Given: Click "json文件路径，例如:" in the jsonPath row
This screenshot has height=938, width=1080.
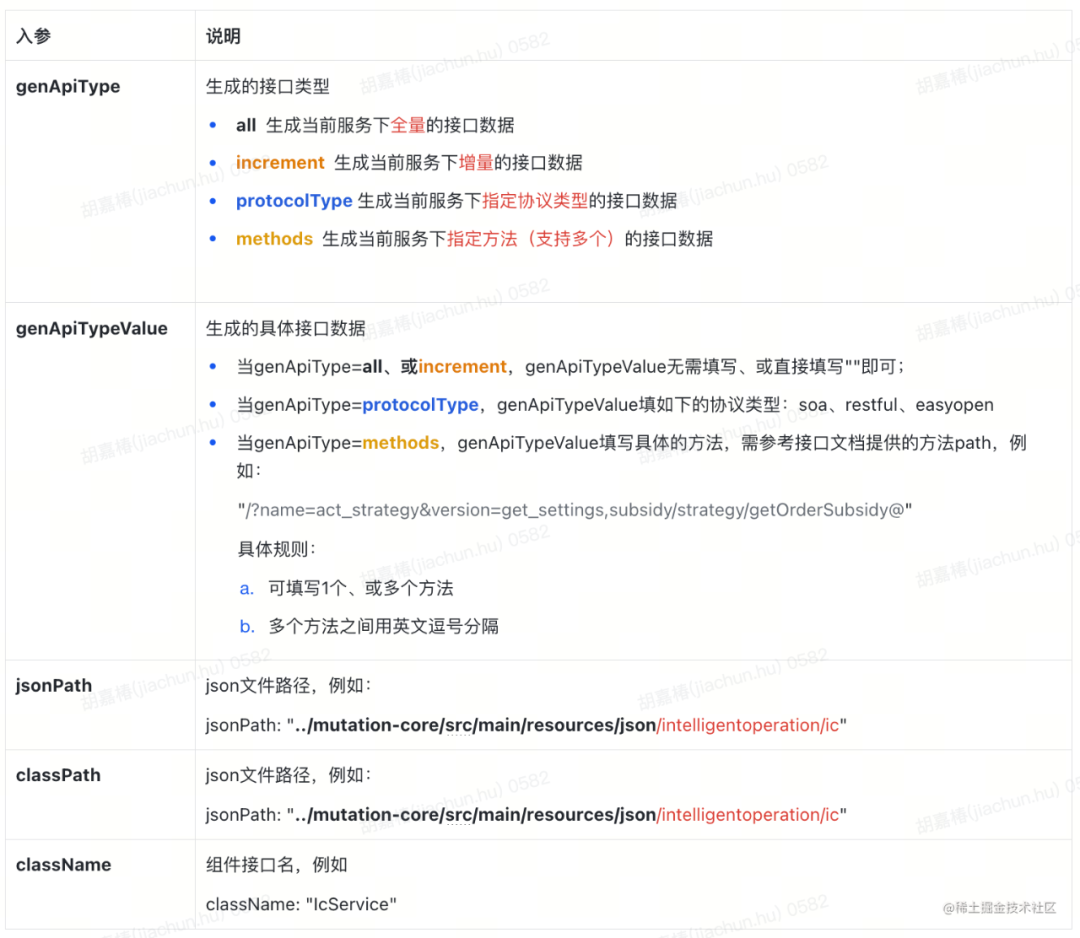Looking at the screenshot, I should click(x=289, y=685).
